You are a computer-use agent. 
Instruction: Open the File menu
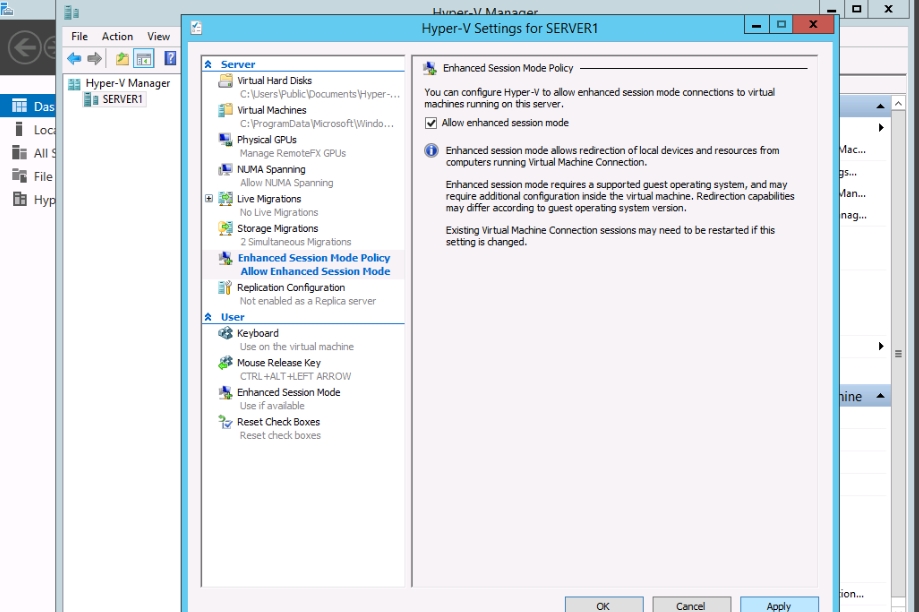pyautogui.click(x=79, y=36)
